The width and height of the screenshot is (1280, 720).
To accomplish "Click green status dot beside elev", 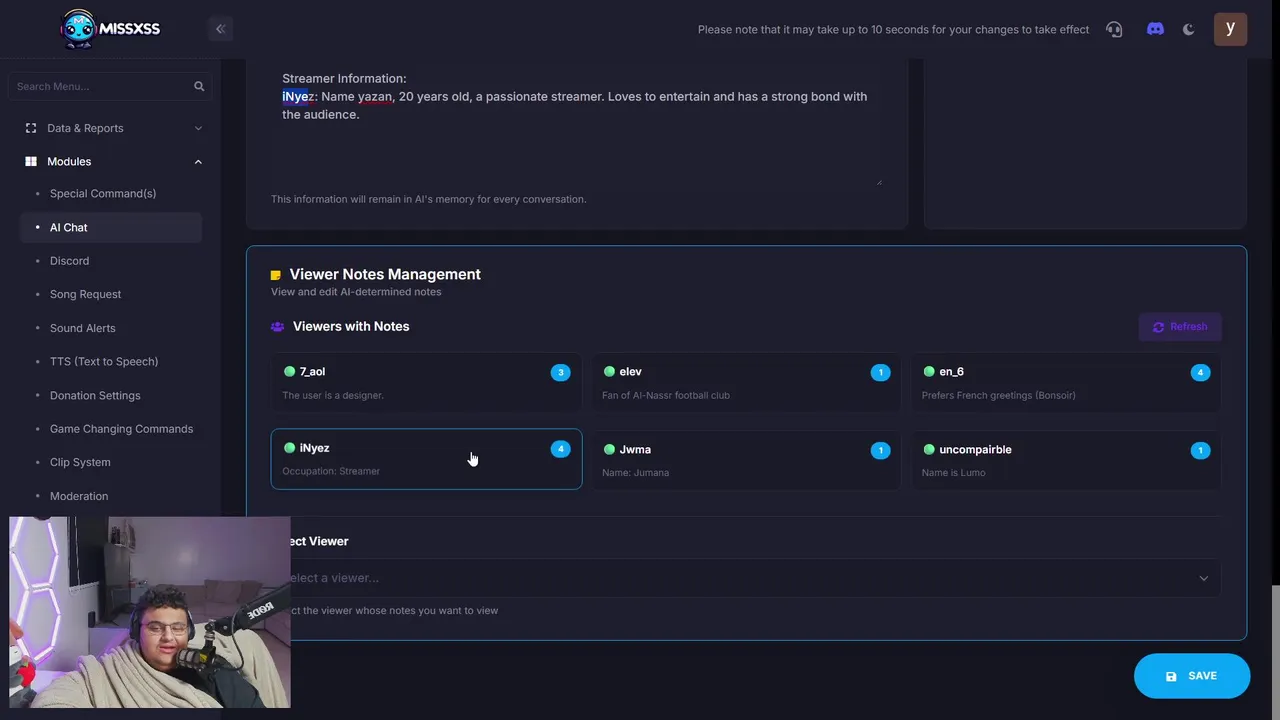I will (x=609, y=371).
